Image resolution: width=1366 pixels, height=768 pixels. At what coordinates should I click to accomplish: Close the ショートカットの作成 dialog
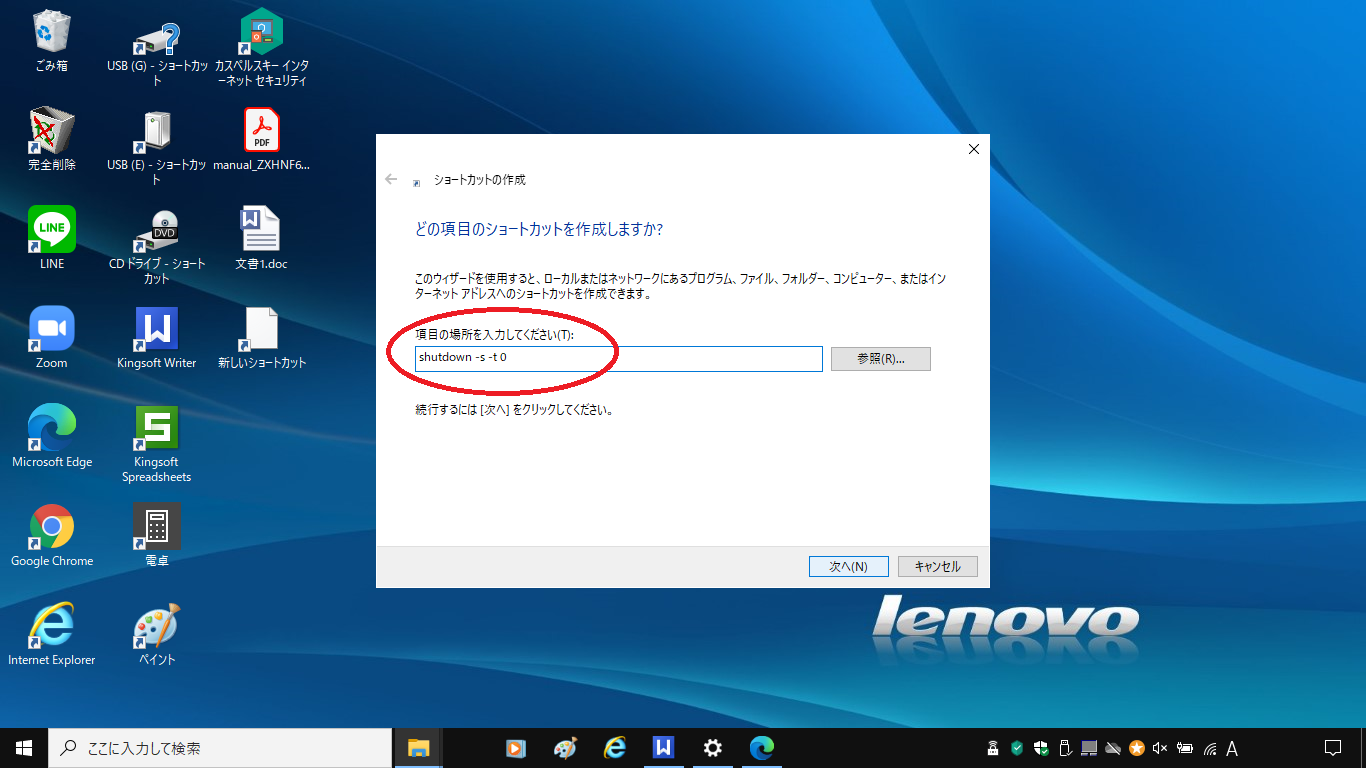[973, 149]
